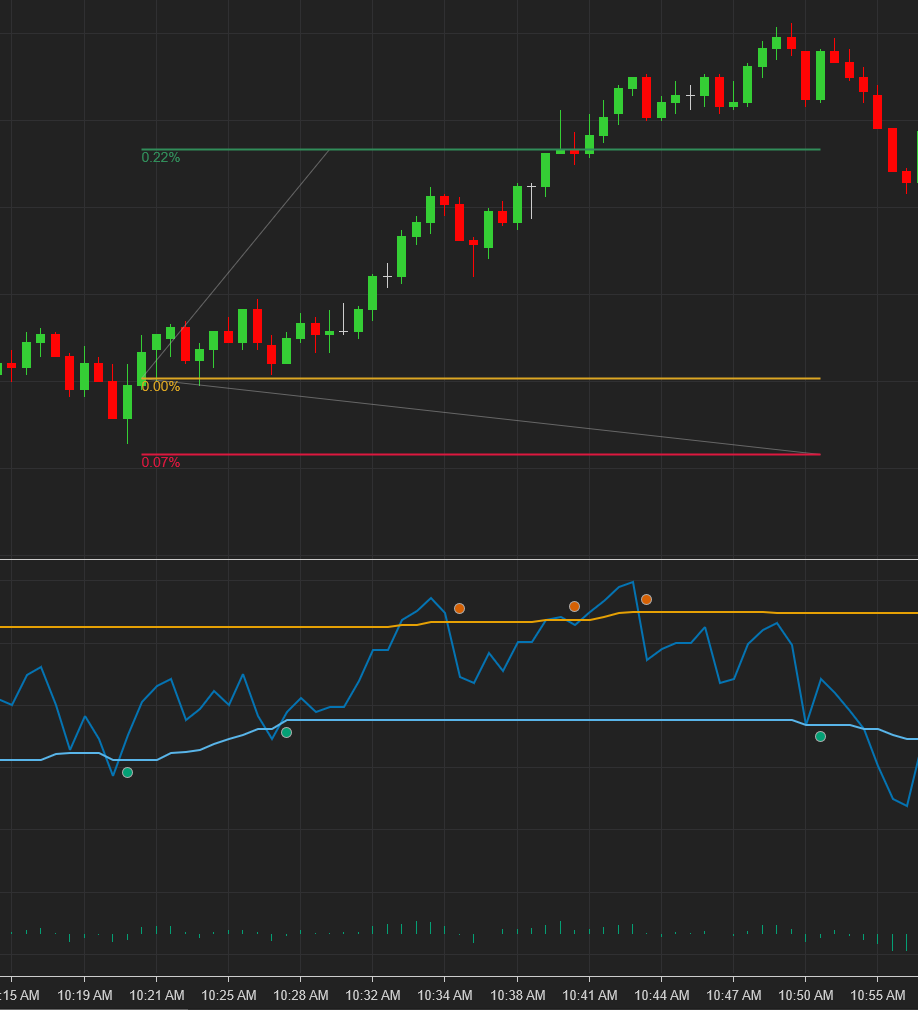This screenshot has width=918, height=1010.
Task: Click the 10:32 AM time axis label
Action: click(373, 996)
